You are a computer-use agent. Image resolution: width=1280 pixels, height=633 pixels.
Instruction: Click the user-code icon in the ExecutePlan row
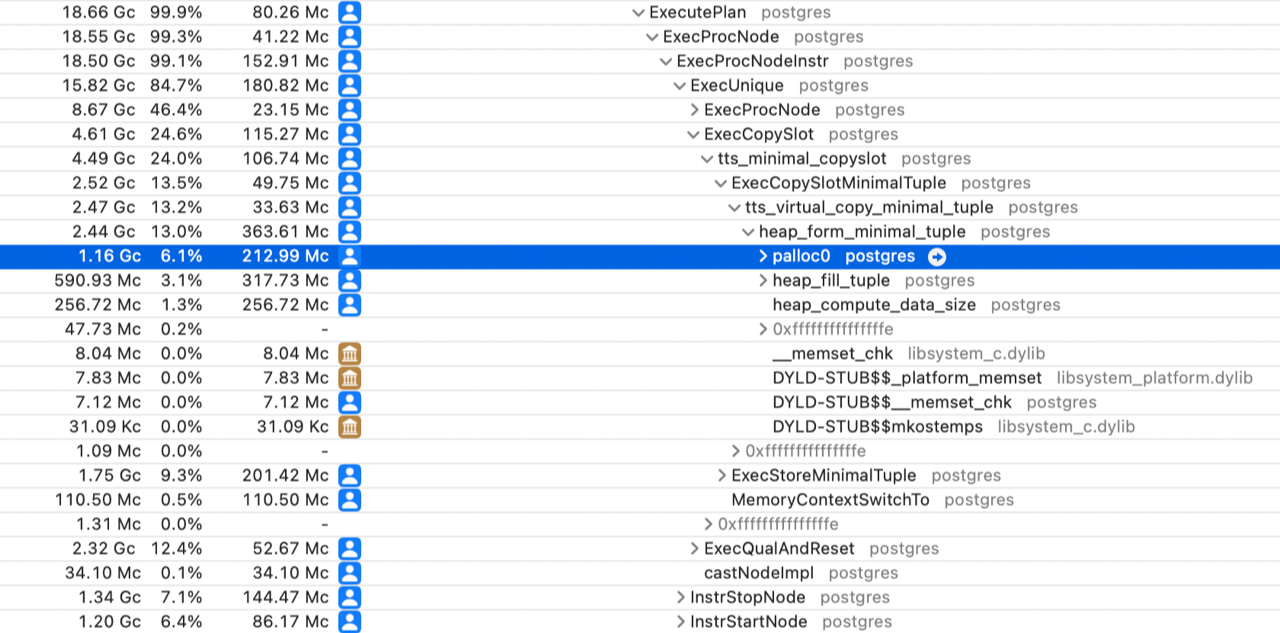[x=349, y=13]
